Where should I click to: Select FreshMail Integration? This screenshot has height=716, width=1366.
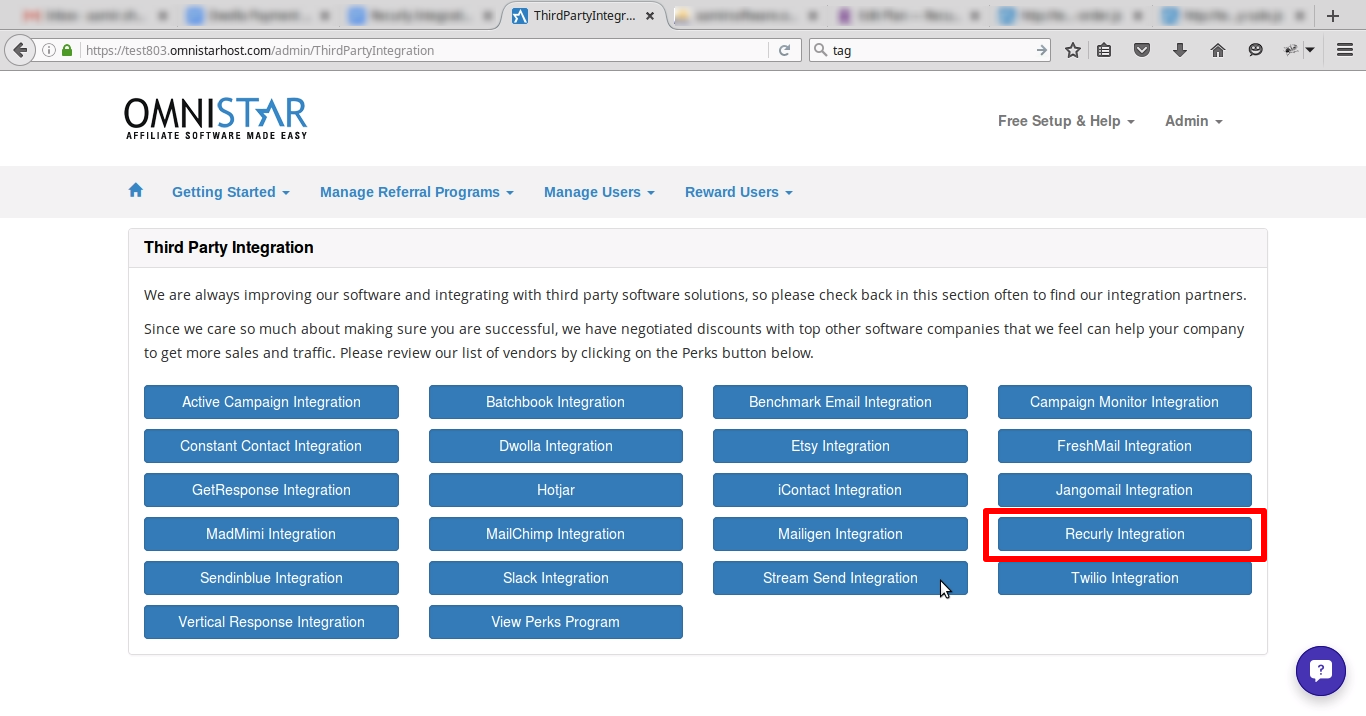tap(1125, 446)
